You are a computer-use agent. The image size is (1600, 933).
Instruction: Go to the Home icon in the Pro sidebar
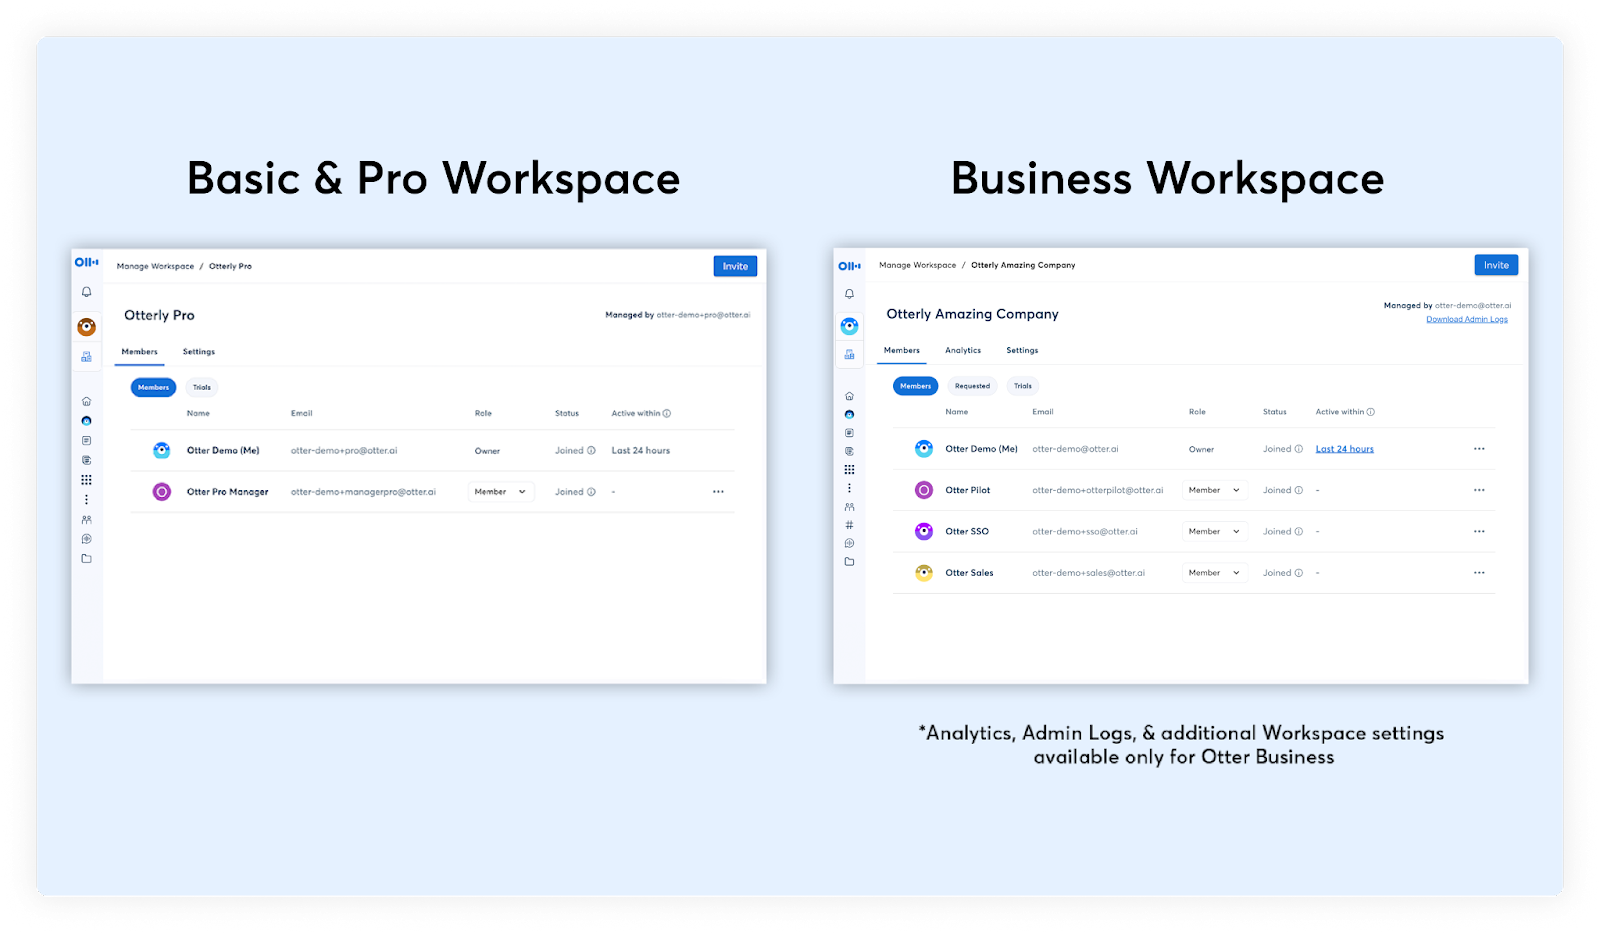coord(87,401)
